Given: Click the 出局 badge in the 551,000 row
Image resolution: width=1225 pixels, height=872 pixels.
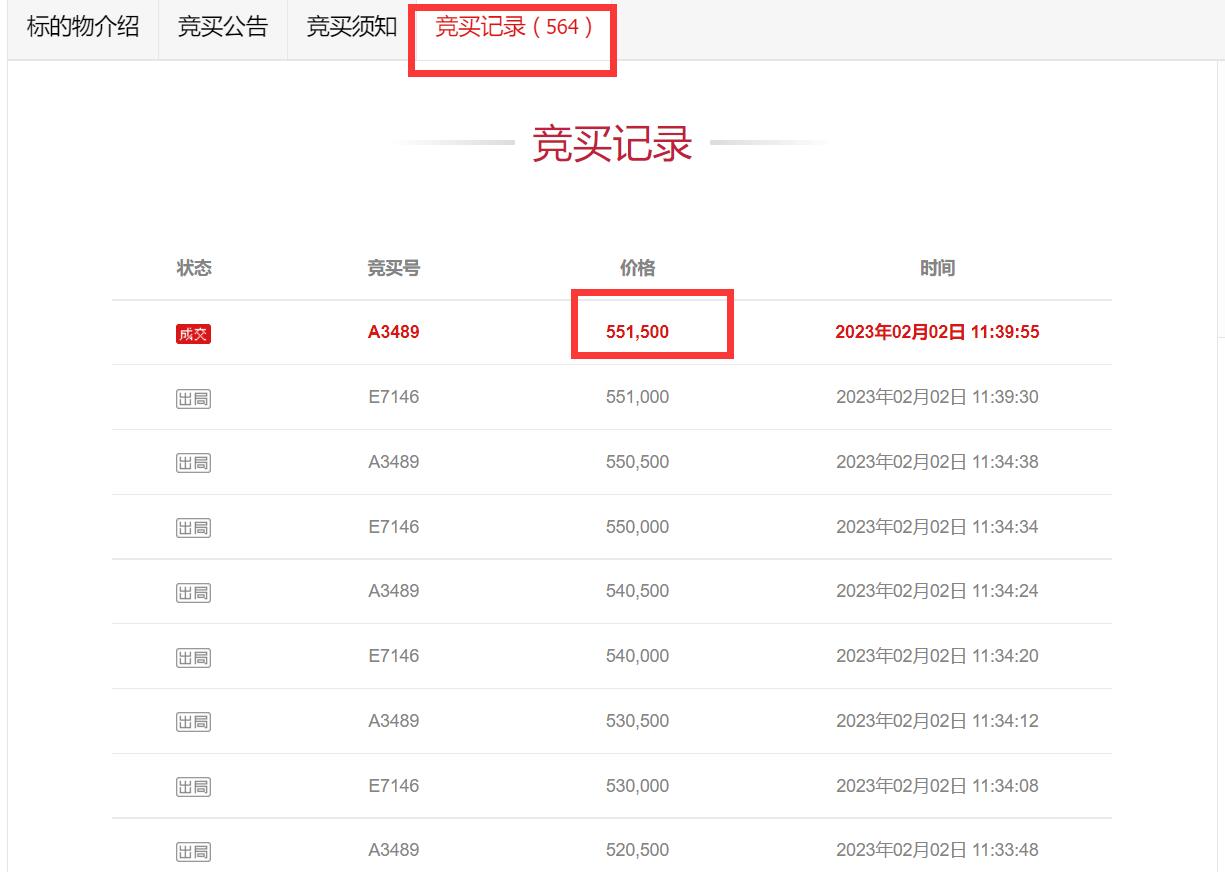Looking at the screenshot, I should click(194, 399).
